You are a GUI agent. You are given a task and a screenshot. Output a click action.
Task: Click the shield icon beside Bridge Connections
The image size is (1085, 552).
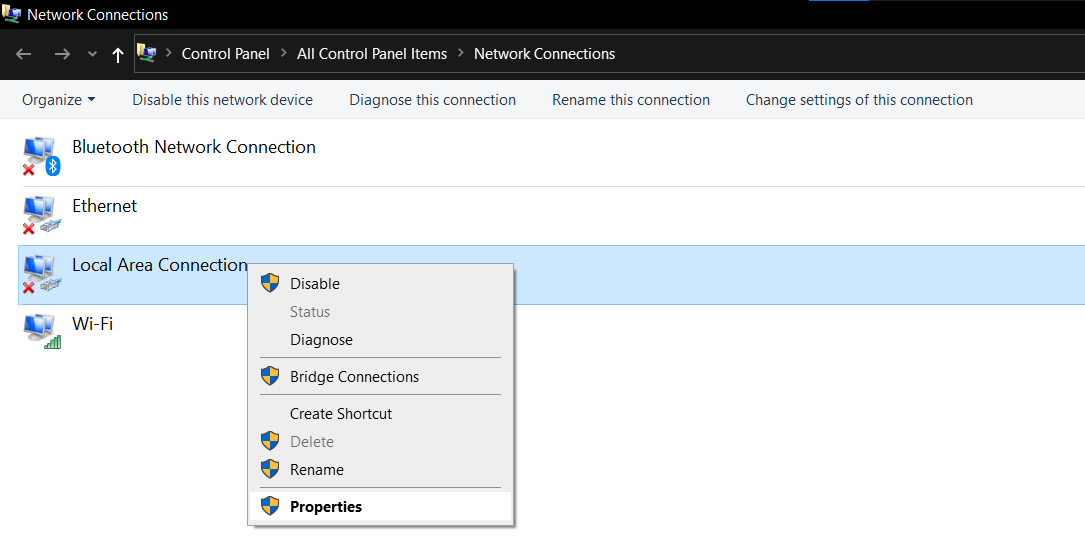(270, 376)
